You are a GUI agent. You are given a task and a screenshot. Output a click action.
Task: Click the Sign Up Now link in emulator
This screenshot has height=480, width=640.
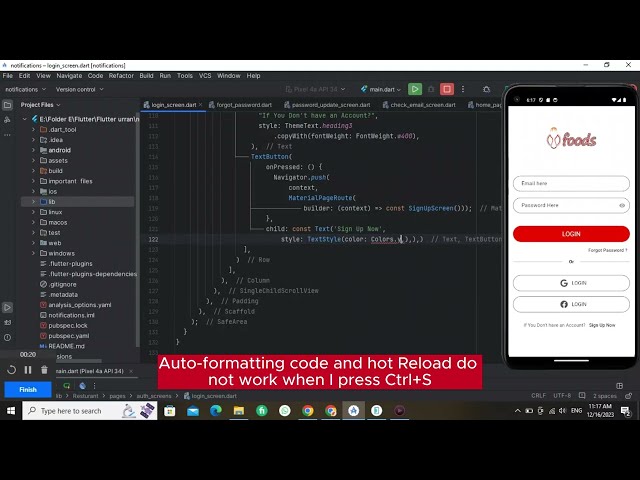click(x=602, y=325)
